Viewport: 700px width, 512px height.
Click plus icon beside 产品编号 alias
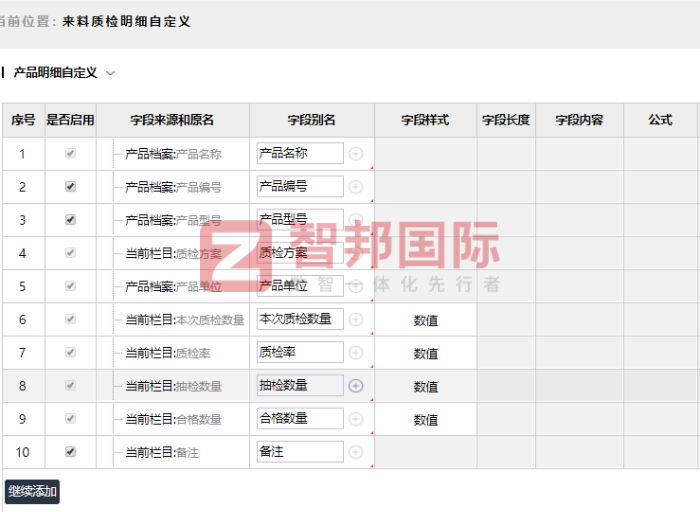pos(356,187)
